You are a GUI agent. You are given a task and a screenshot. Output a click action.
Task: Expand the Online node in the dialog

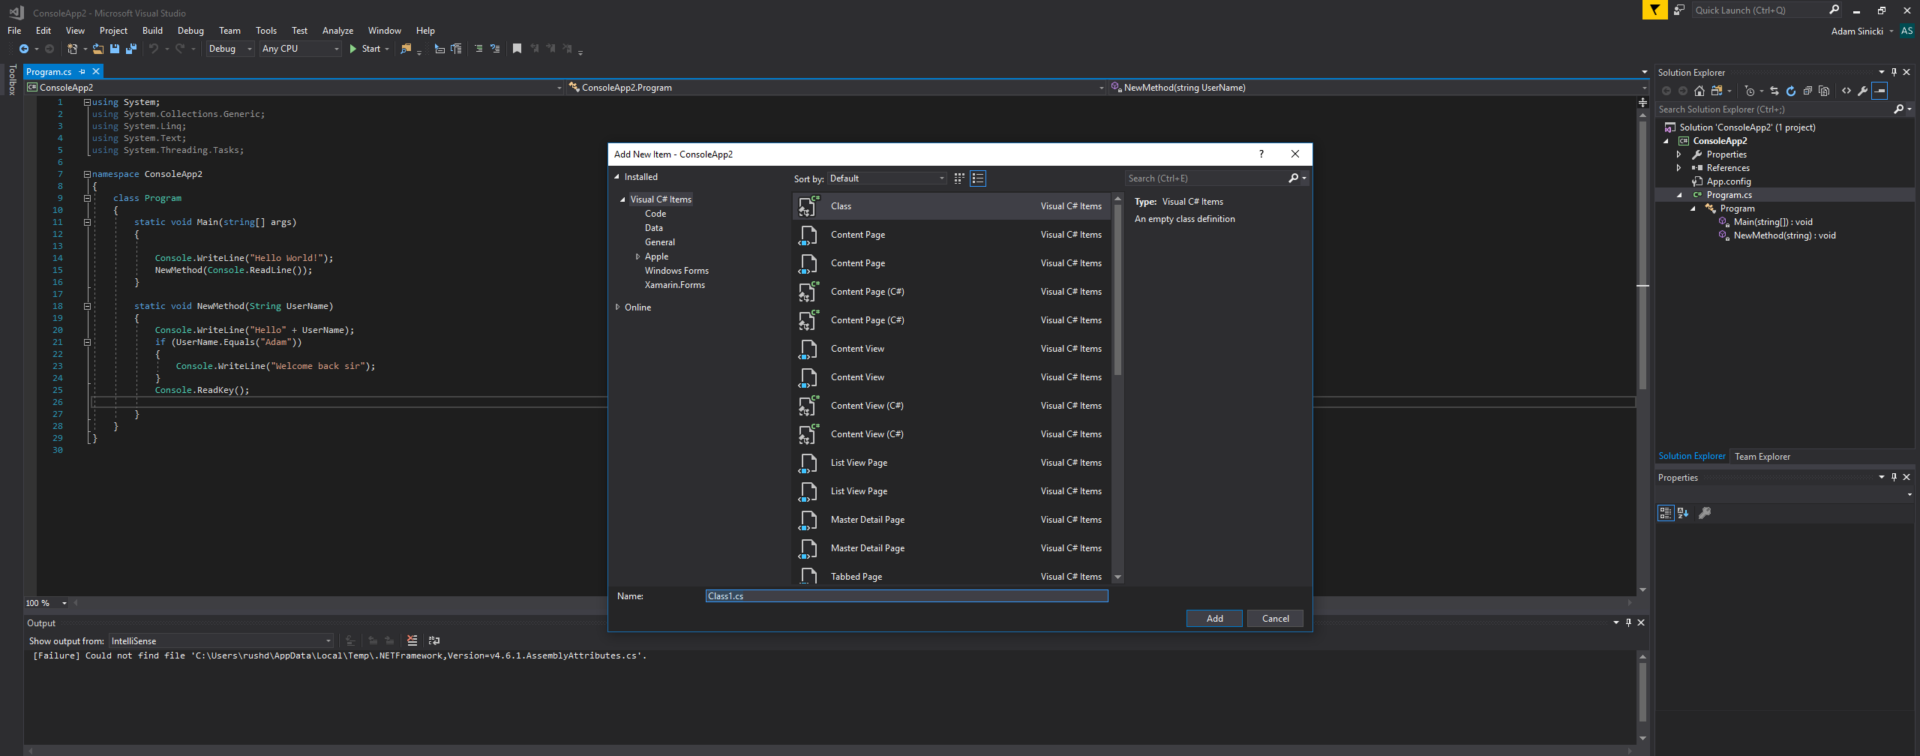(x=618, y=308)
